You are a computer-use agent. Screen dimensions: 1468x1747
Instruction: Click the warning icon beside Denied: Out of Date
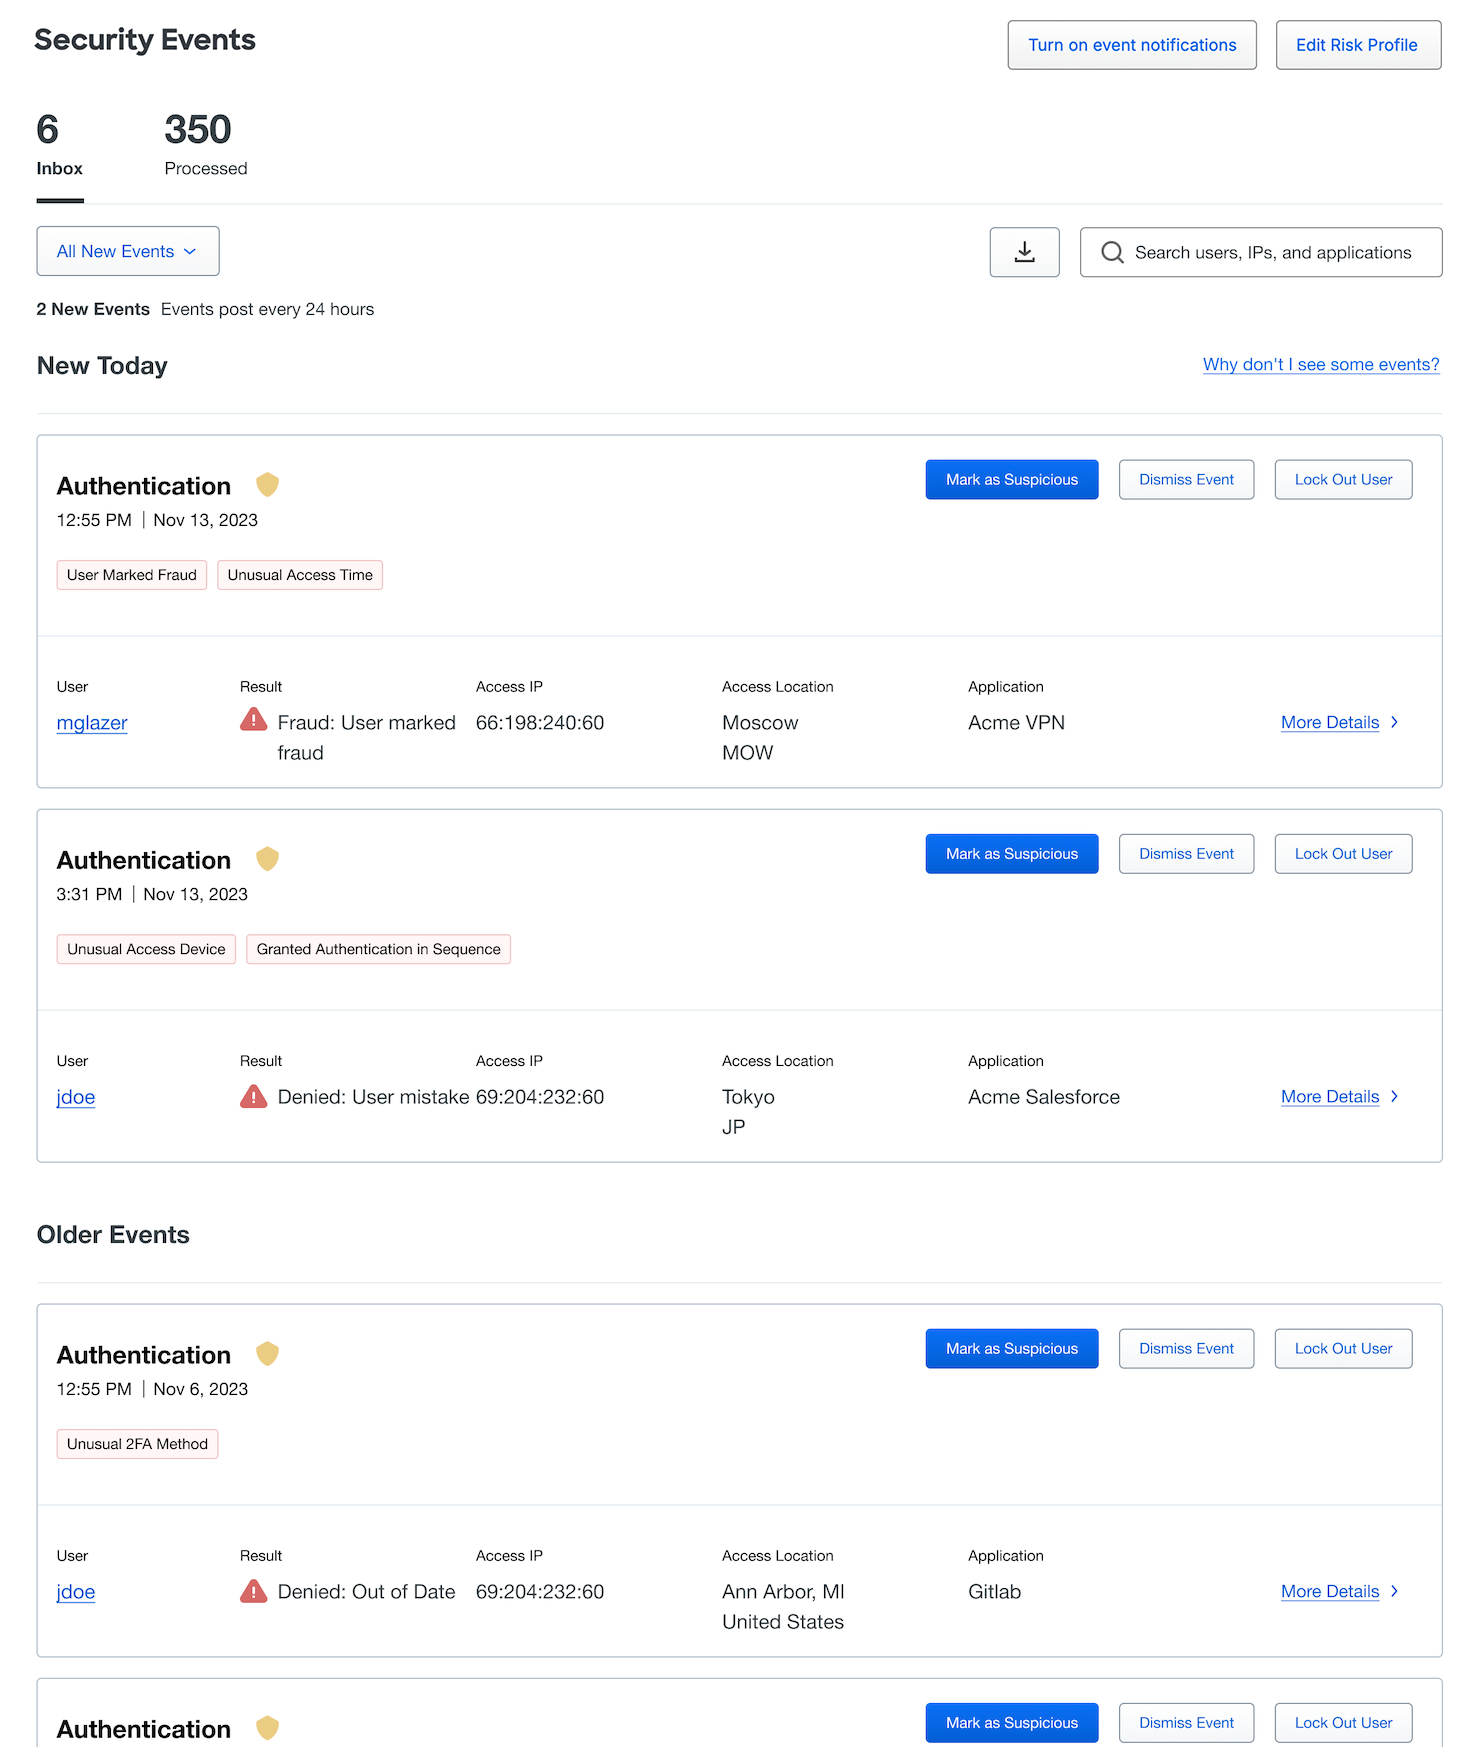(253, 1591)
